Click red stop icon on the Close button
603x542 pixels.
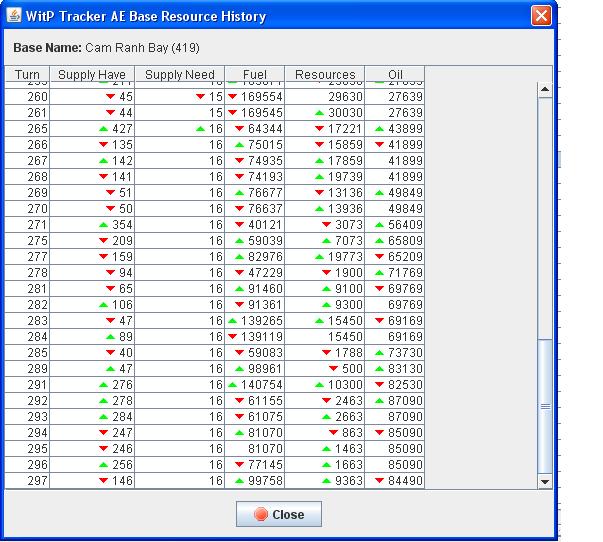(261, 514)
